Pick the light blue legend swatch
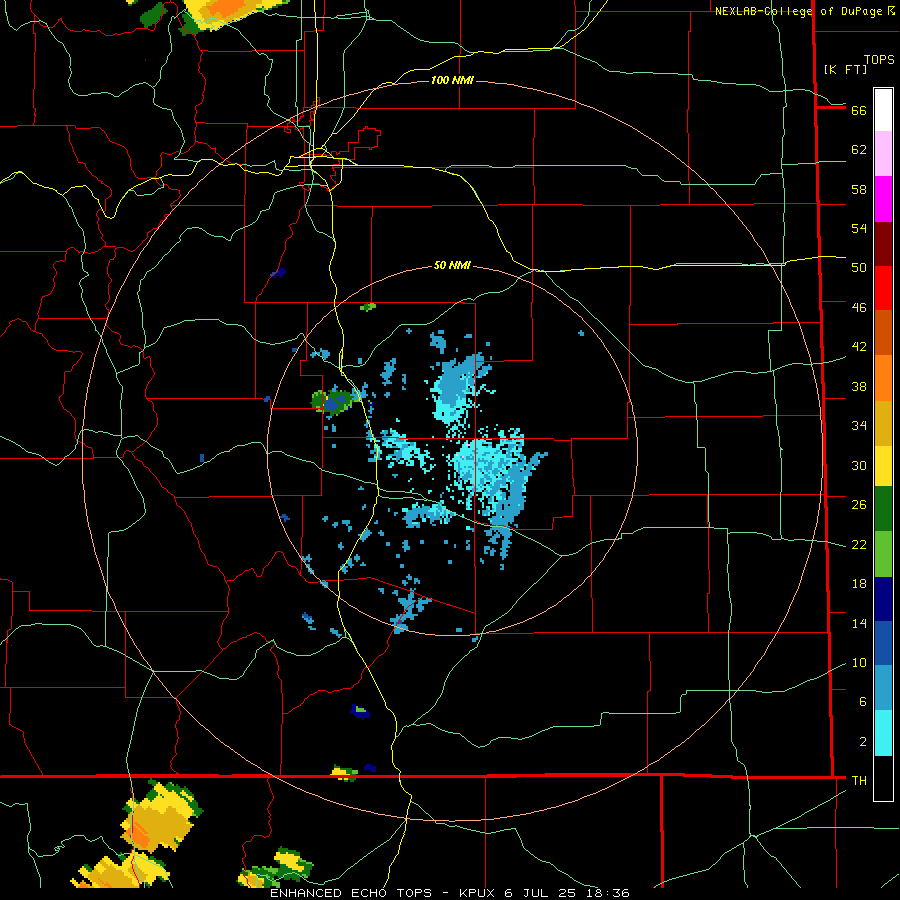The image size is (900, 900). point(883,688)
